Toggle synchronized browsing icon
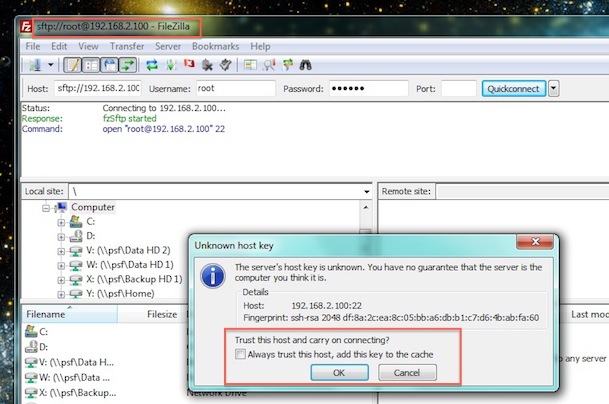The image size is (609, 404). [x=288, y=65]
